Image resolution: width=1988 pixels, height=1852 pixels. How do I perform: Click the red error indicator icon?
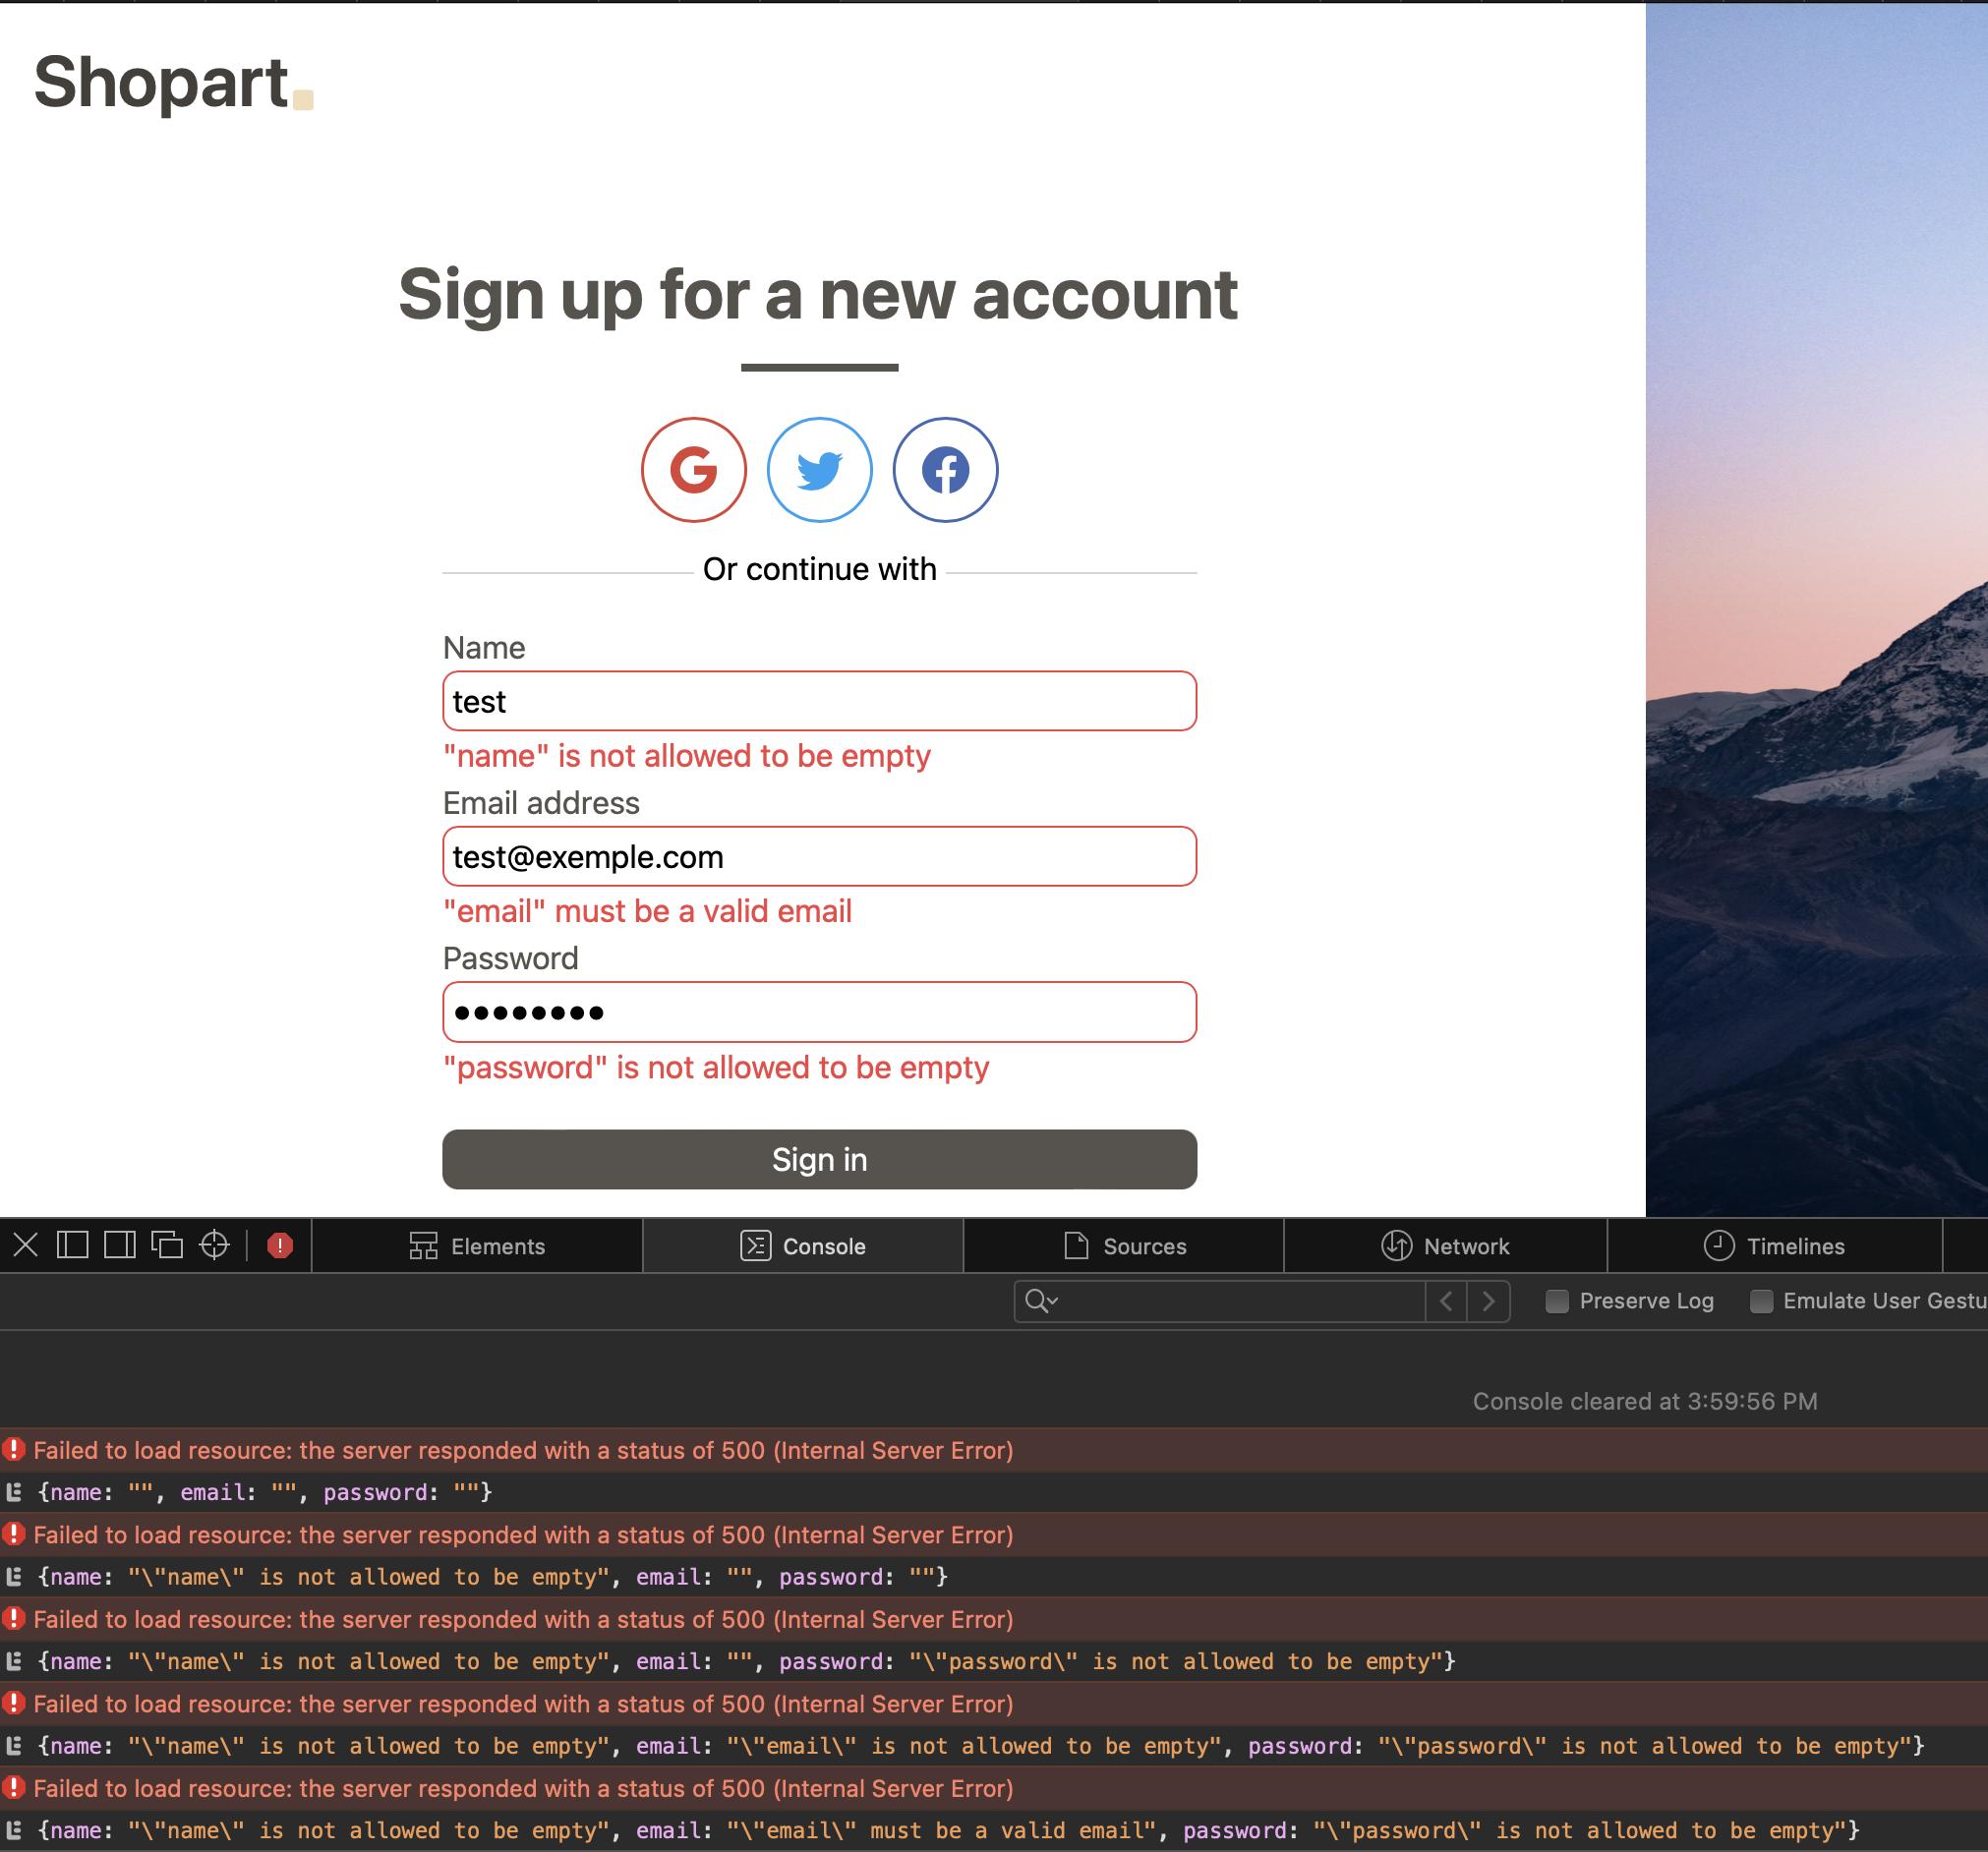[280, 1245]
